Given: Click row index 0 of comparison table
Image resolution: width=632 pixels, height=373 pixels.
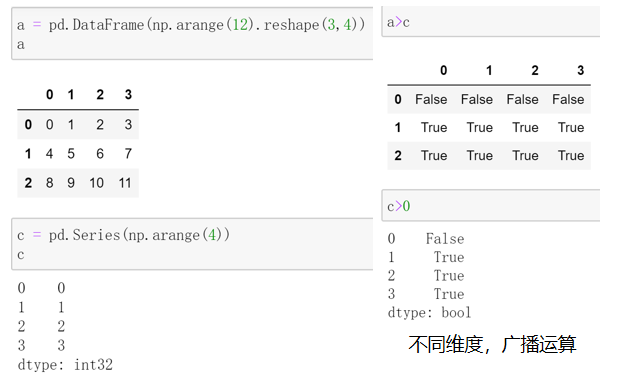Looking at the screenshot, I should (x=398, y=99).
